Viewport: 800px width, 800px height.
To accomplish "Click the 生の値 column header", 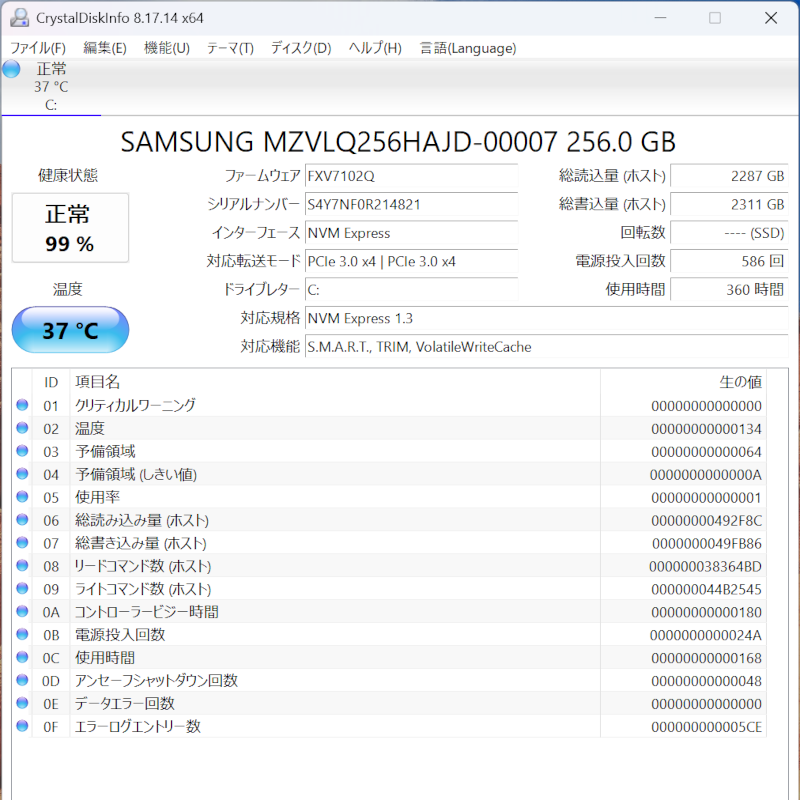I will [683, 382].
